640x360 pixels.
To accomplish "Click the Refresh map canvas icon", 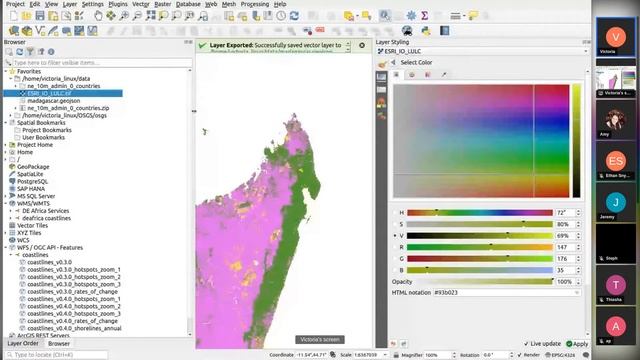I will (x=294, y=16).
